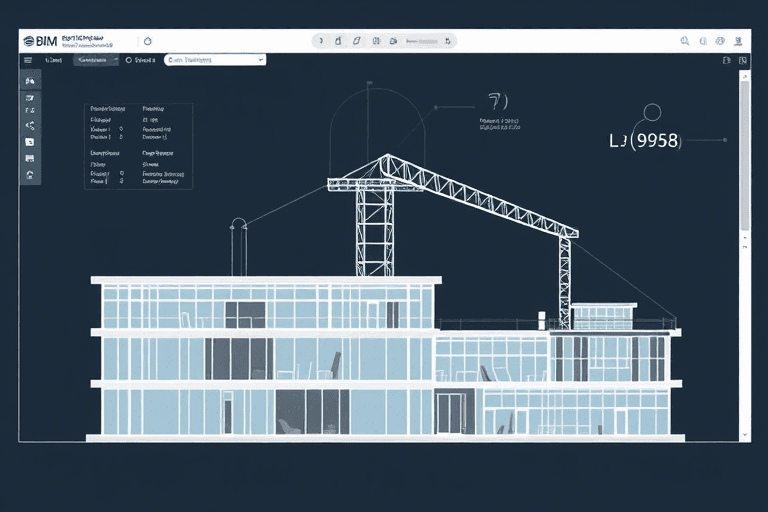The image size is (768, 512).
Task: Click the bottom icon in left sidebar
Action: [30, 174]
